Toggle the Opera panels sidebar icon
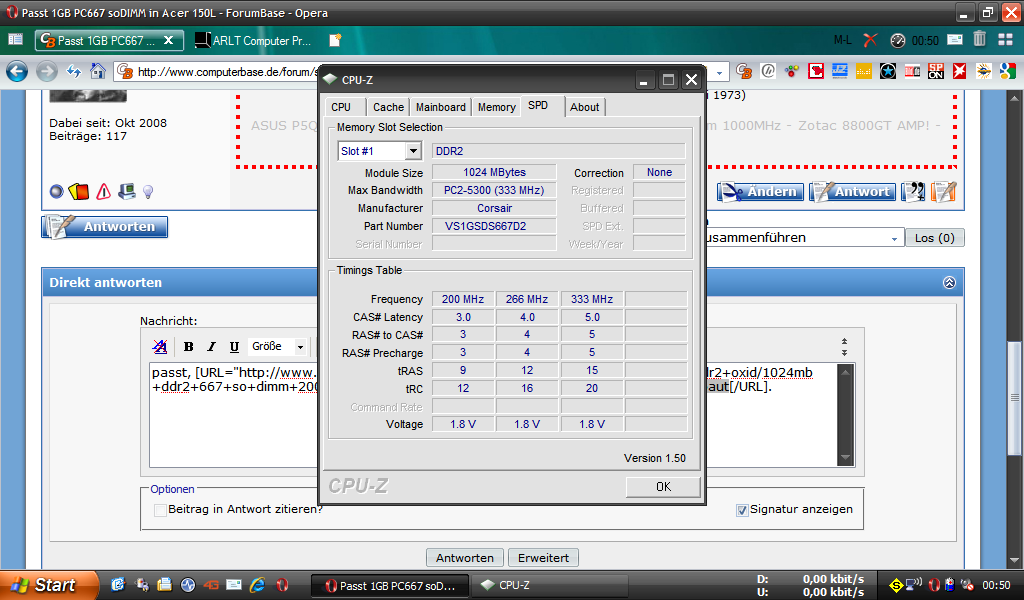1024x600 pixels. [x=15, y=40]
